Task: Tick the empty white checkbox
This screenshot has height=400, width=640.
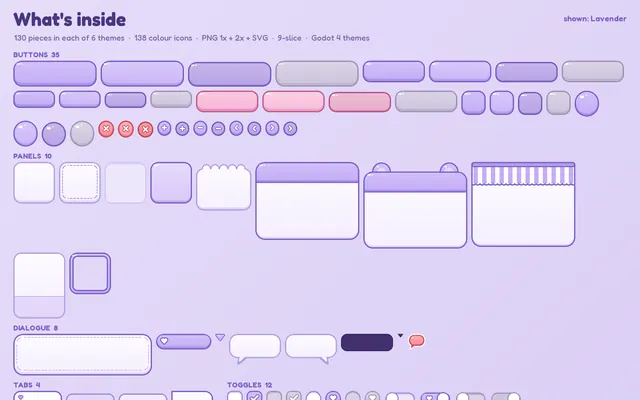Action: (235, 396)
